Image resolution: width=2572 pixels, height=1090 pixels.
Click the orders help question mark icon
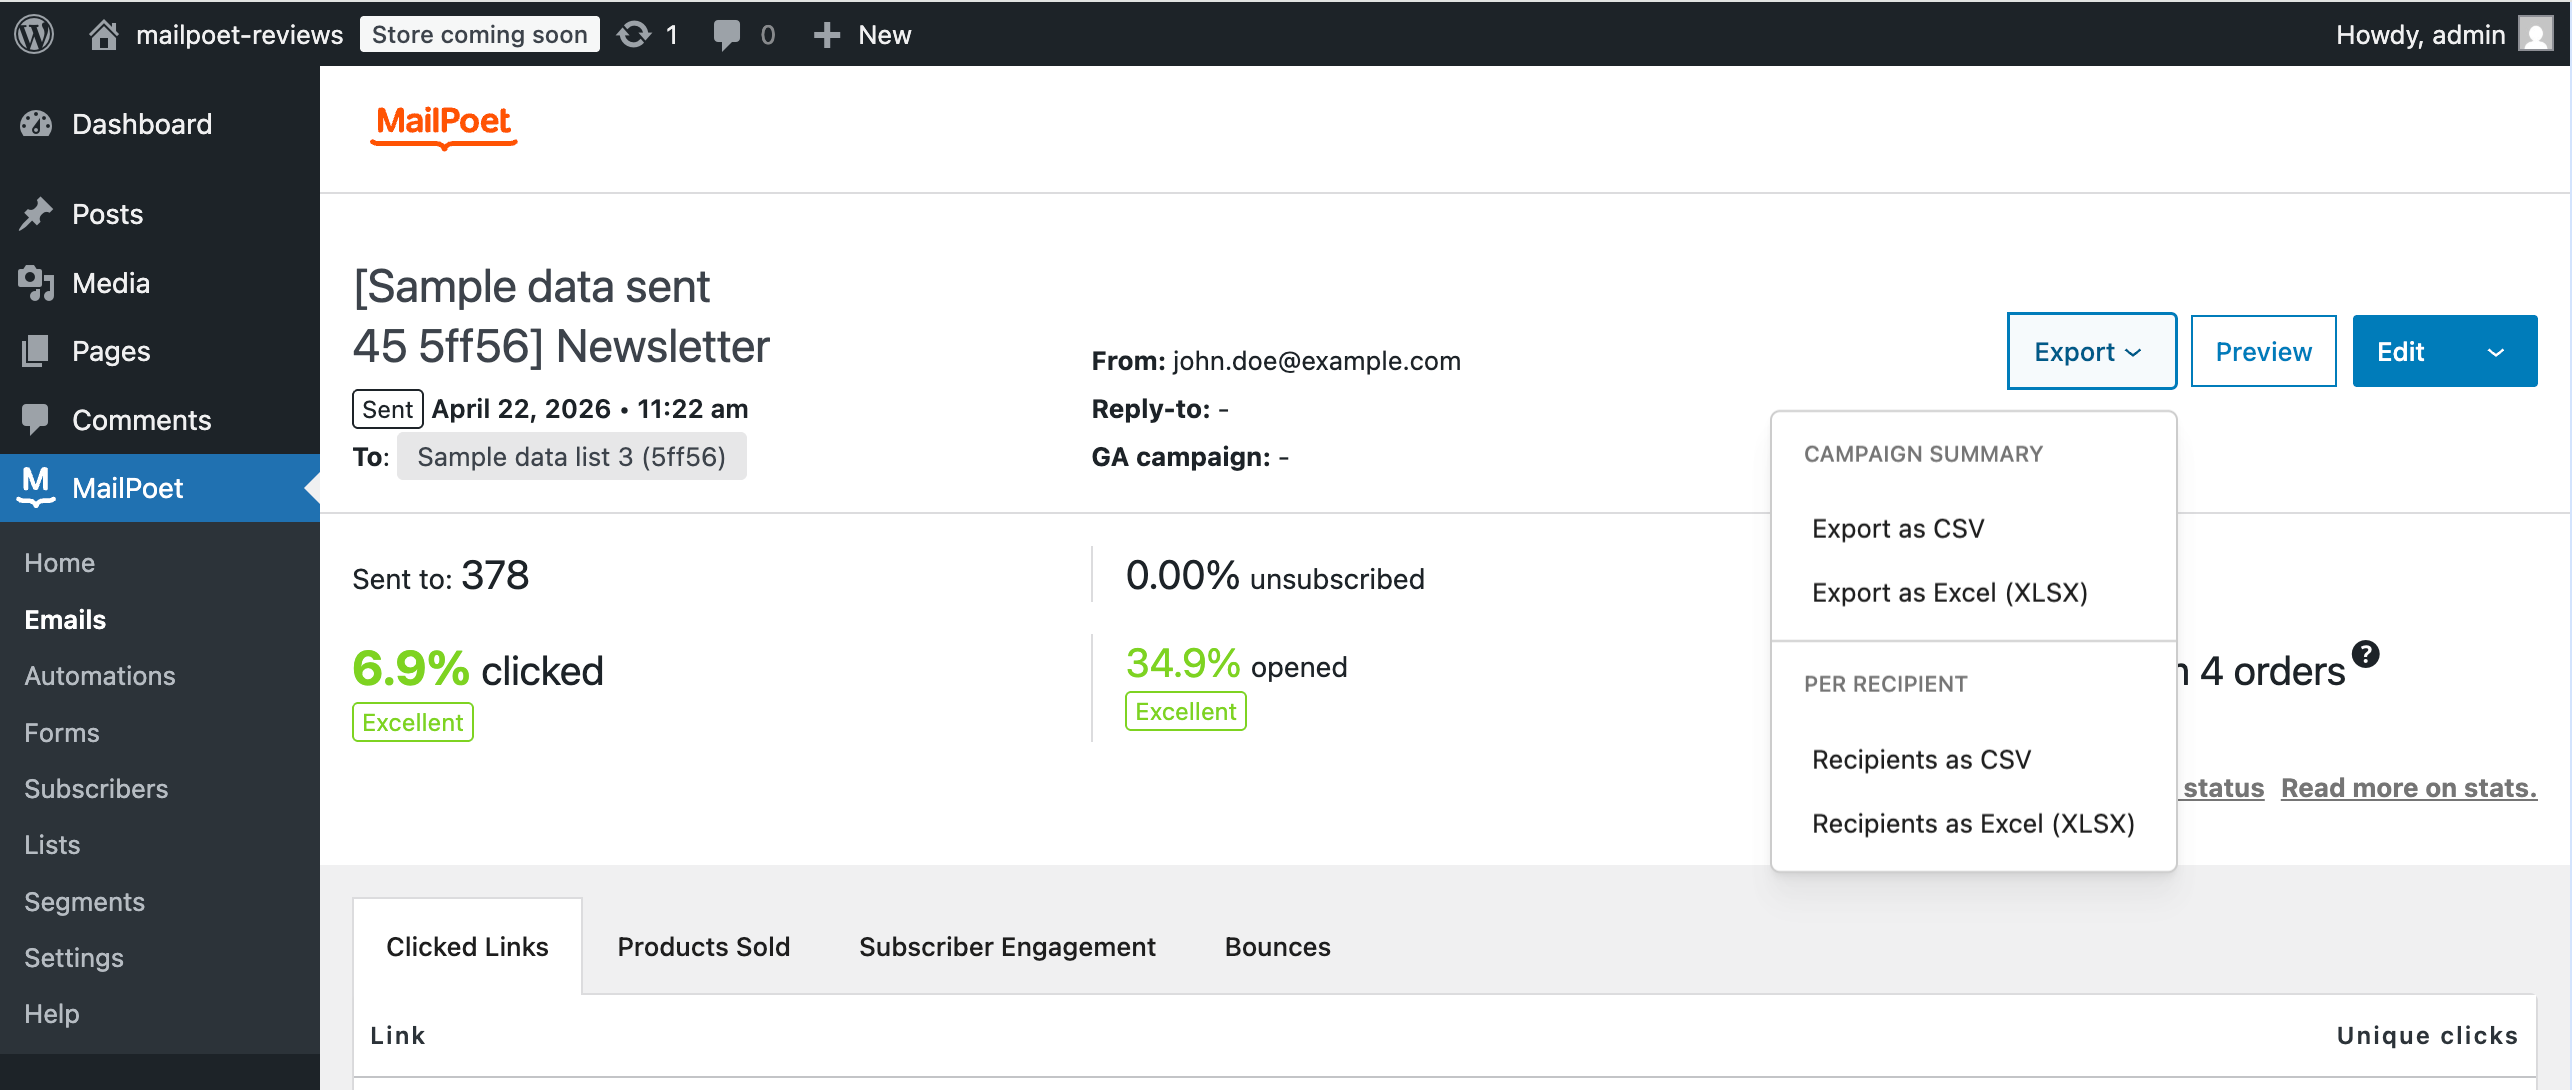(2366, 654)
